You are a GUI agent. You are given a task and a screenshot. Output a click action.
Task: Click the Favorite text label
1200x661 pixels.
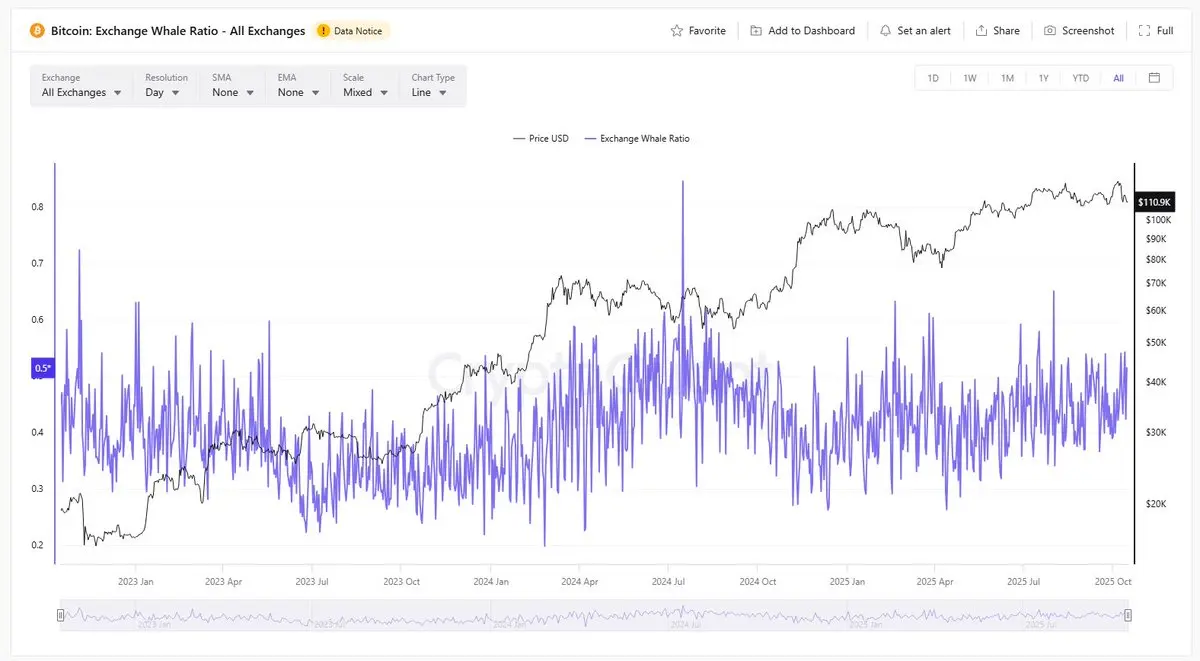pos(707,31)
